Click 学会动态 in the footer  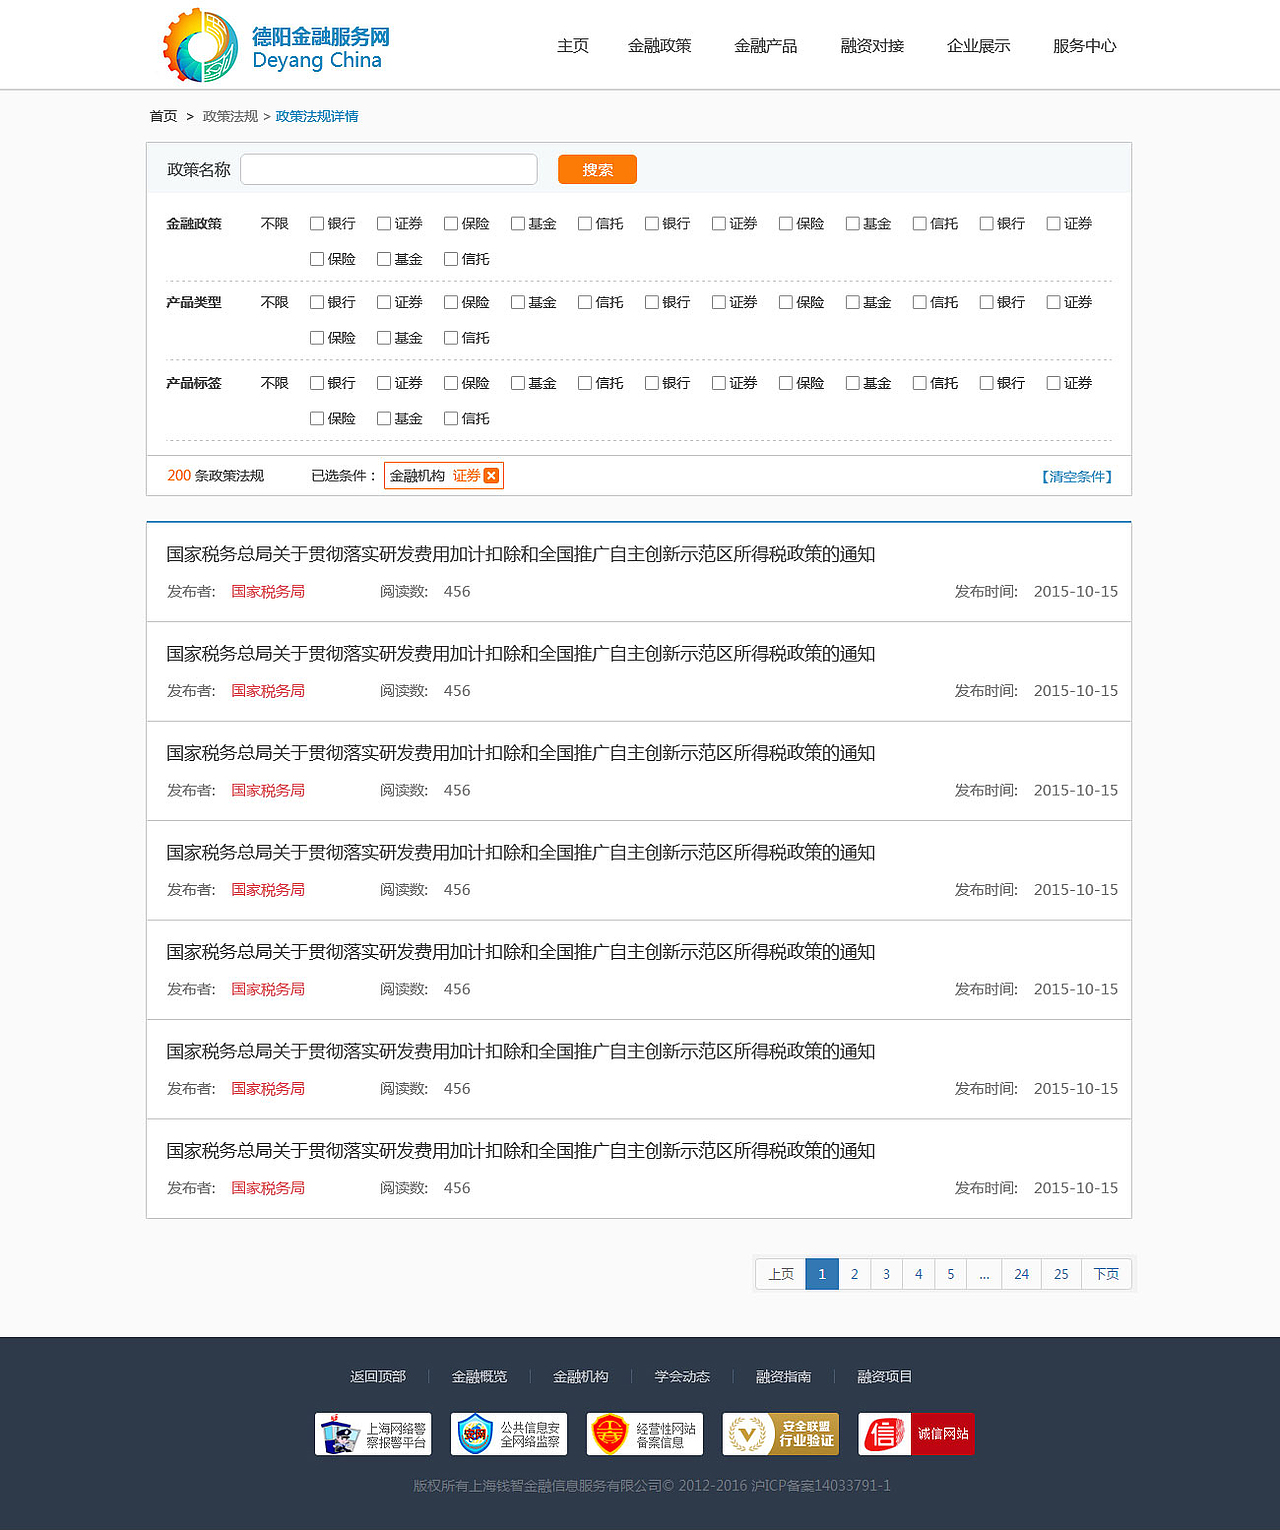[x=682, y=1377]
